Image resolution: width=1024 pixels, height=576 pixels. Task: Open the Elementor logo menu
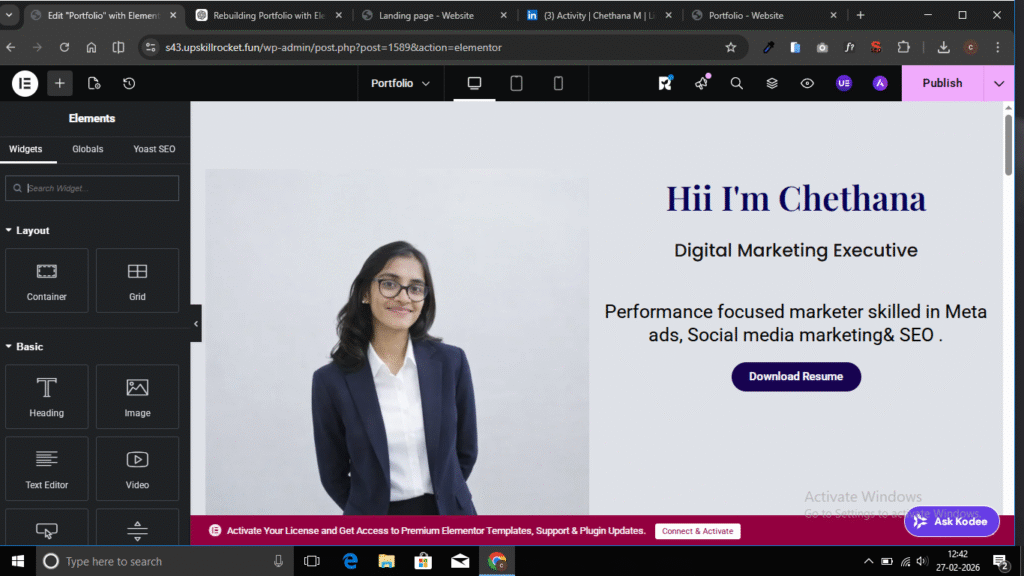25,83
